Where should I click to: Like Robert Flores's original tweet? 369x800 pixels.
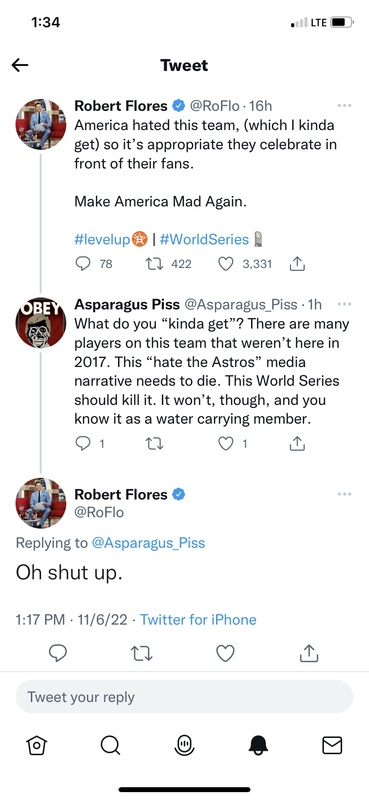(x=226, y=264)
